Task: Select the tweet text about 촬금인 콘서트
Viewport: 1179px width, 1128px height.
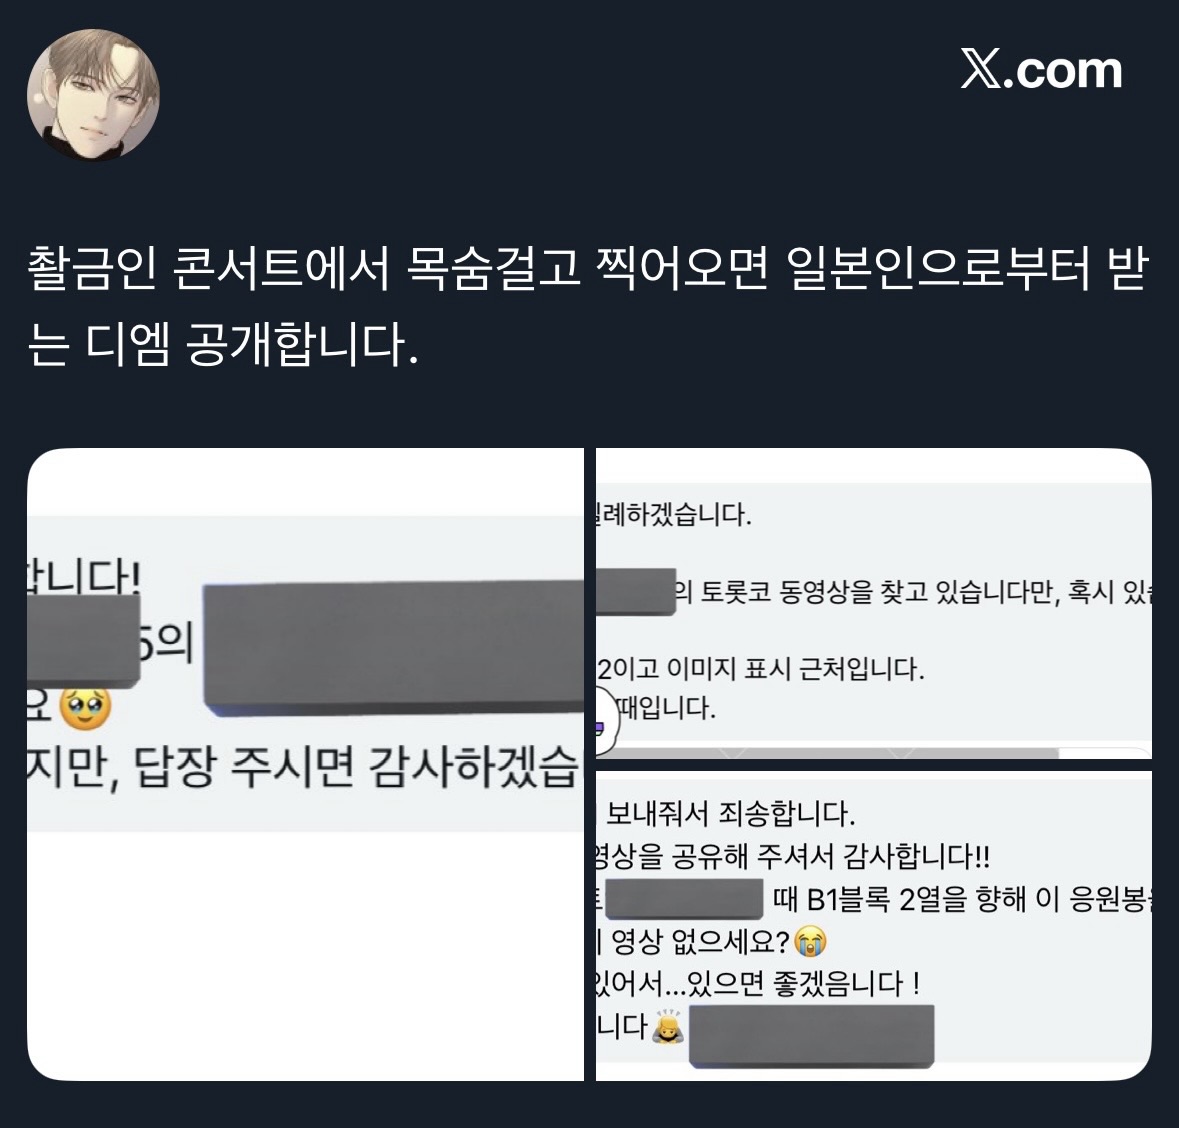Action: pyautogui.click(x=588, y=307)
